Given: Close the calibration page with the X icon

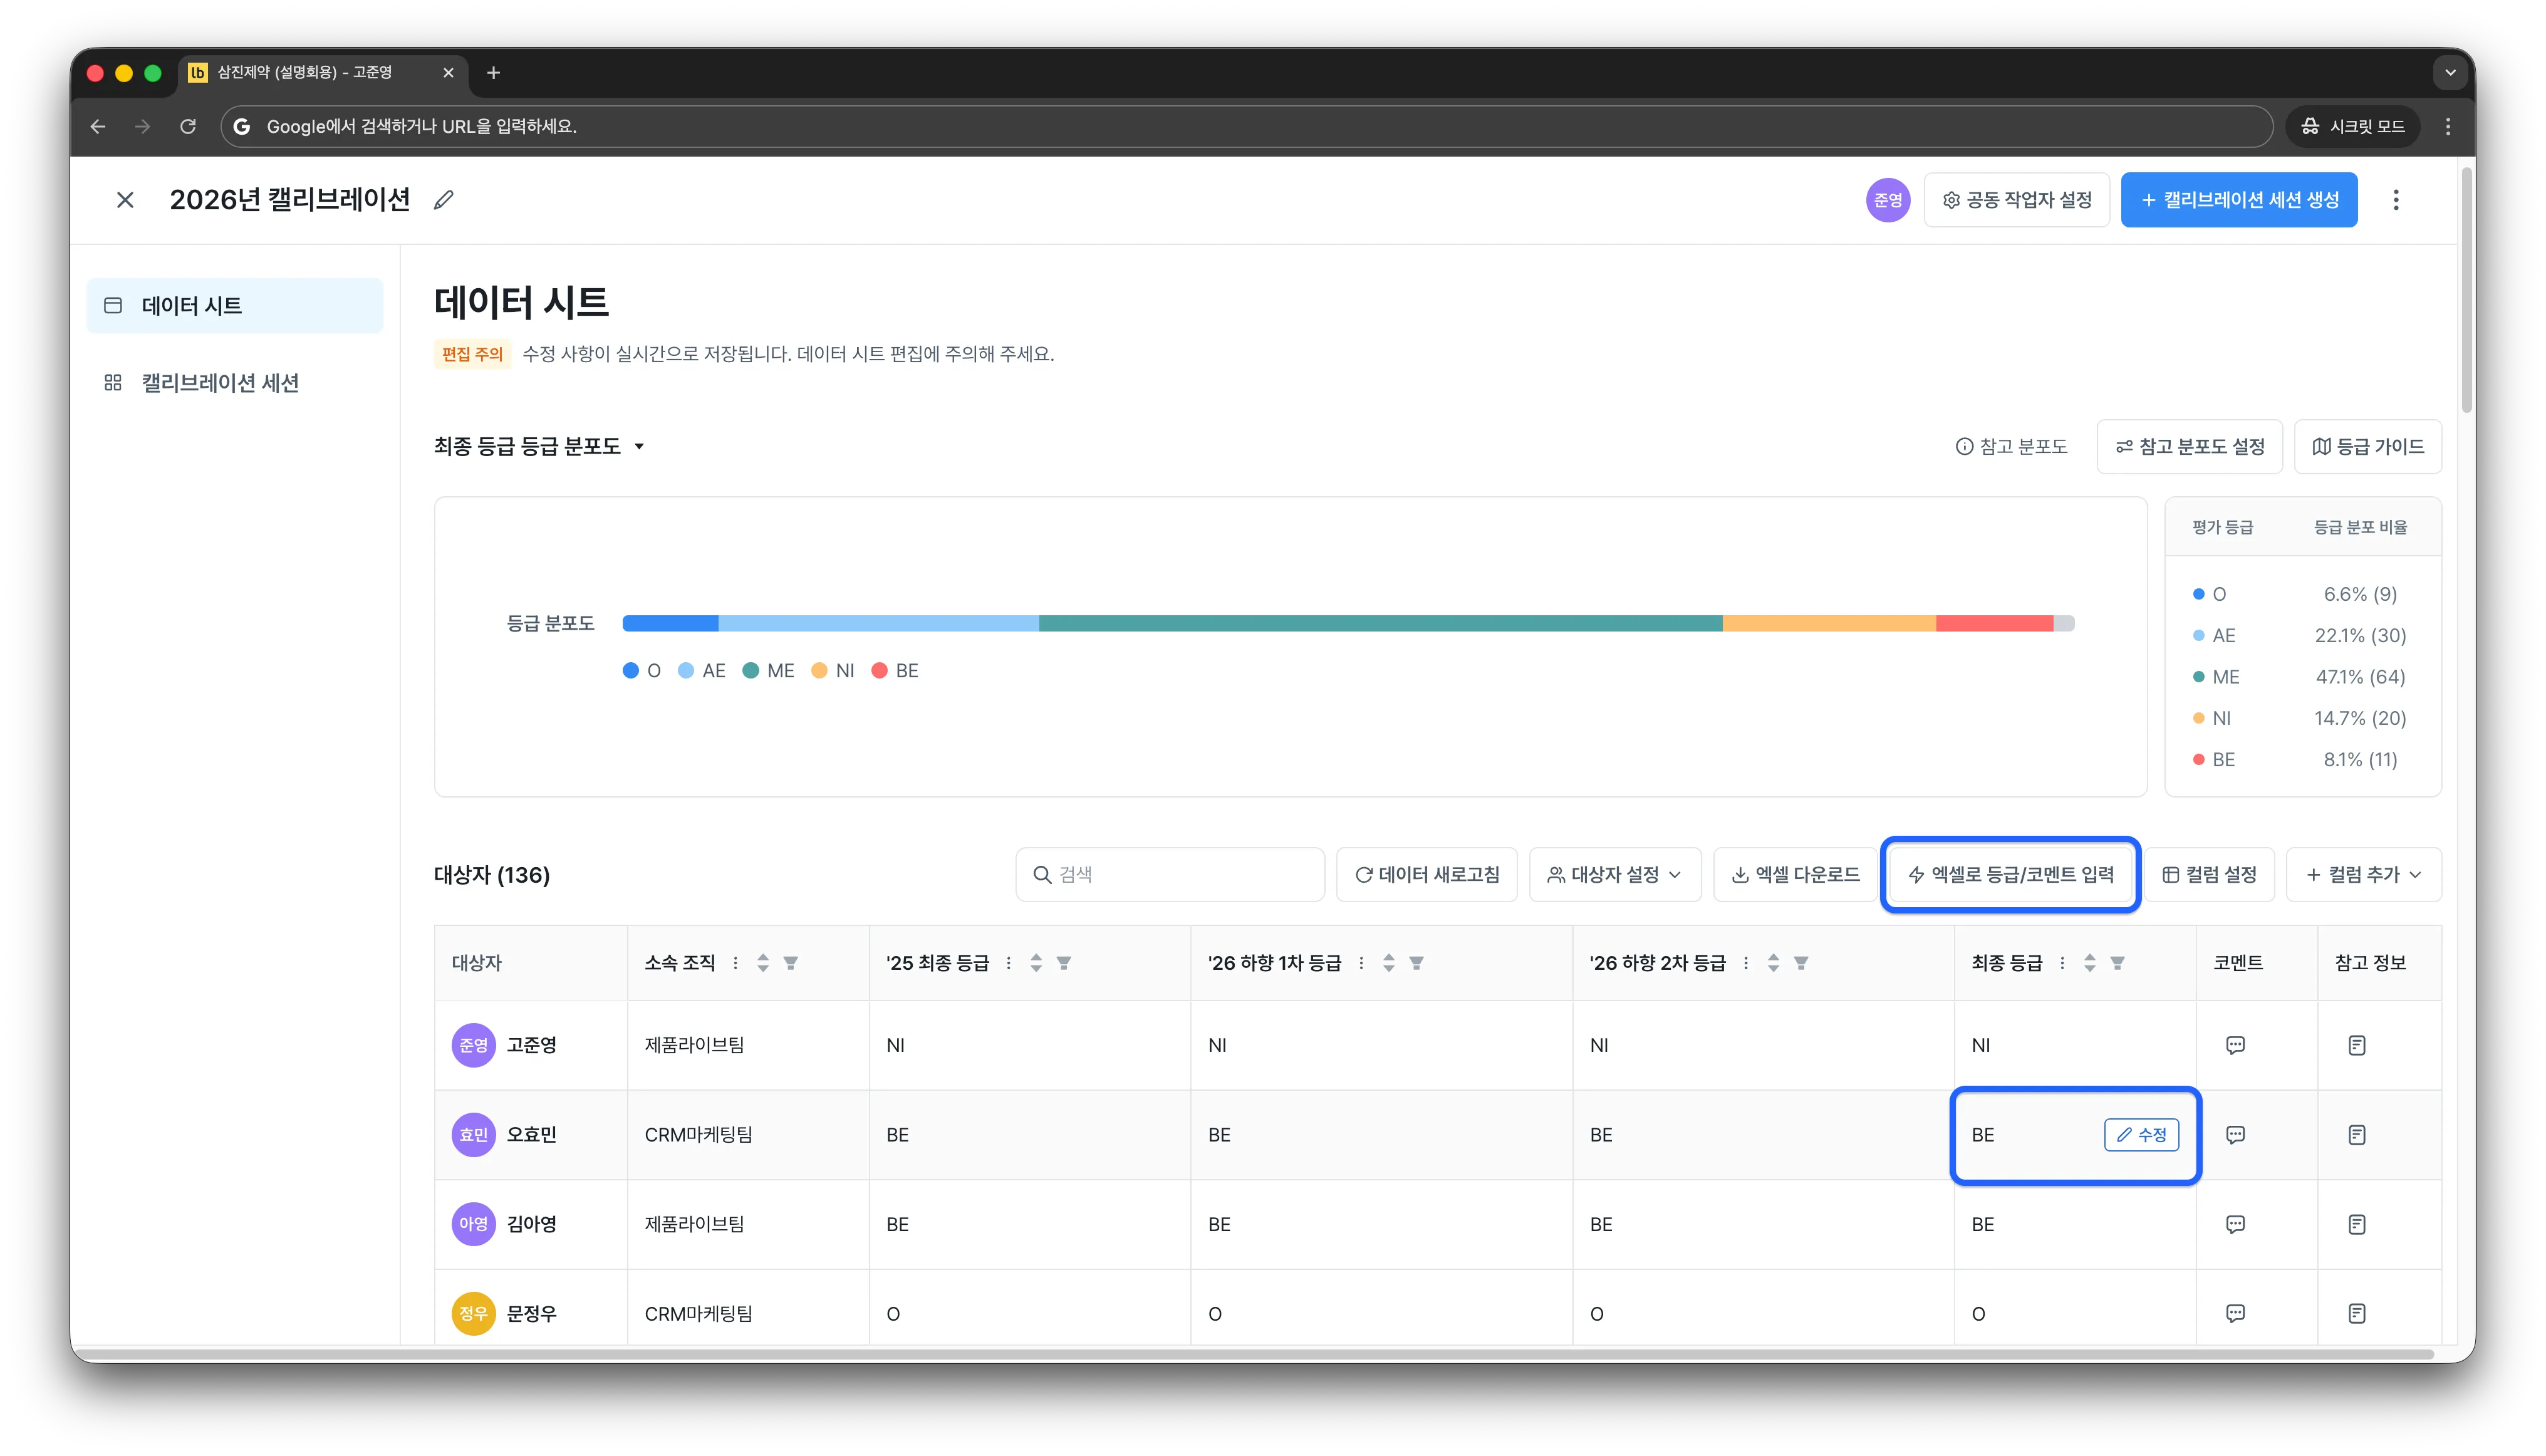Looking at the screenshot, I should [125, 200].
